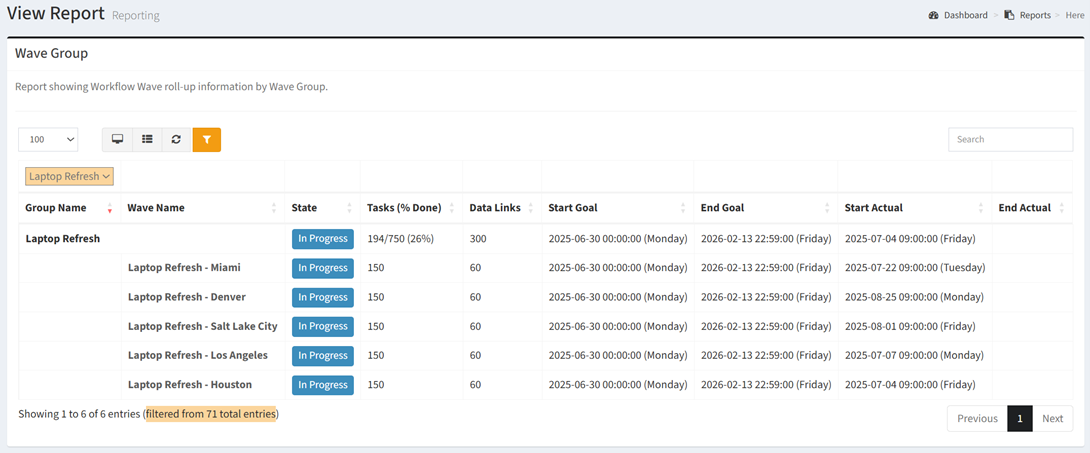
Task: Click the Next page button
Action: 1052,419
